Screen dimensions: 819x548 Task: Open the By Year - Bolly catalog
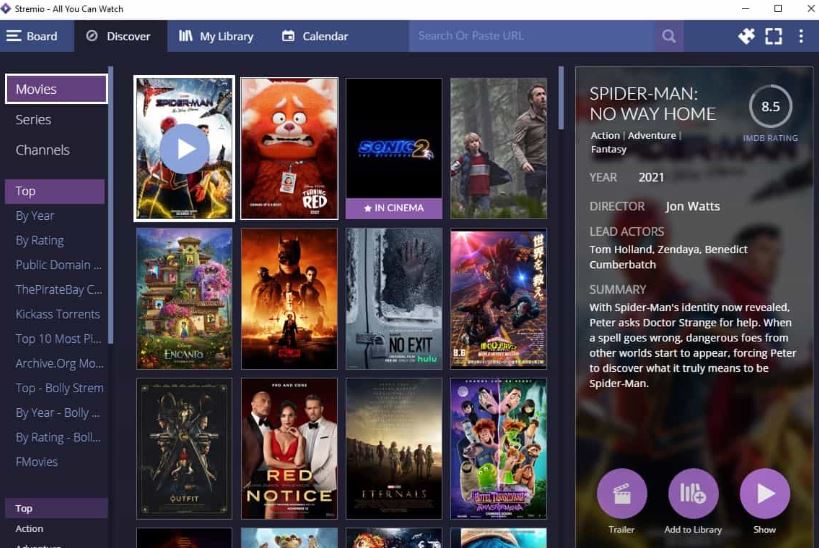57,412
